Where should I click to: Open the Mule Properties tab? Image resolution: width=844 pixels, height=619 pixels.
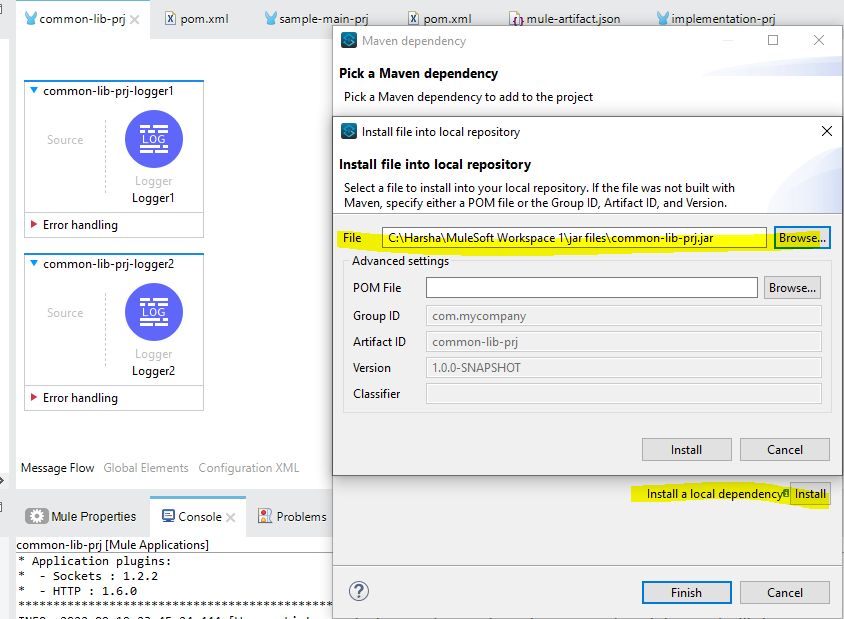(81, 516)
